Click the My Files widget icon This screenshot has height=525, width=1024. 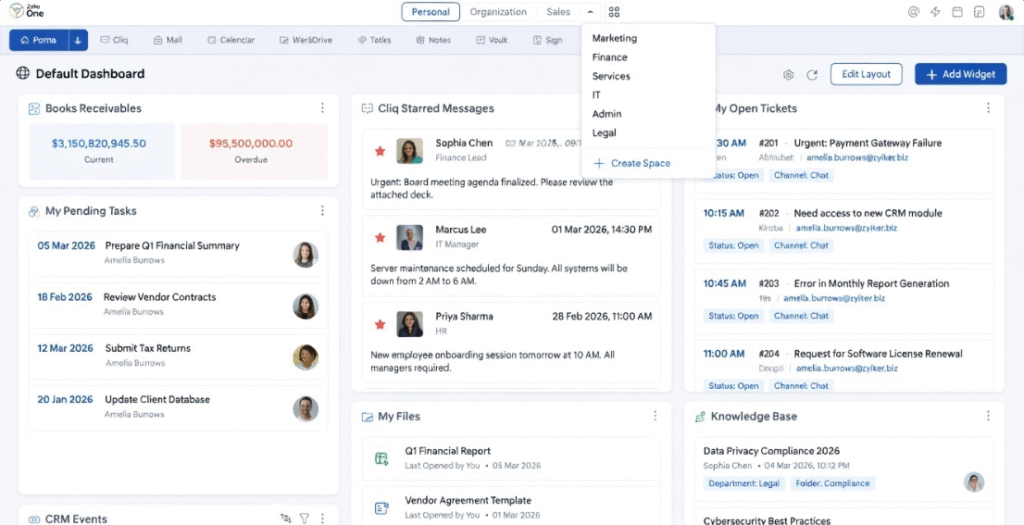(x=367, y=416)
